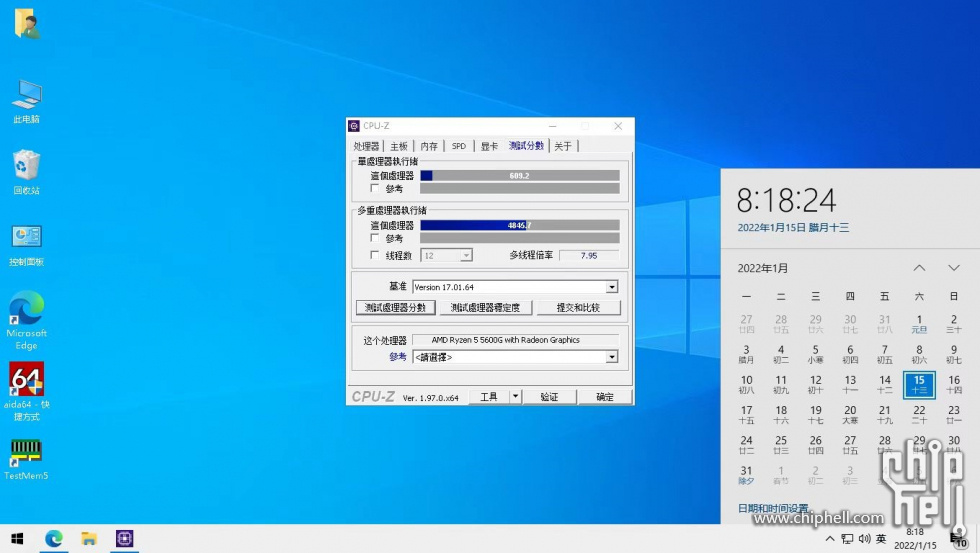Click the 验证 button
Screen dimensions: 980x553
point(549,396)
